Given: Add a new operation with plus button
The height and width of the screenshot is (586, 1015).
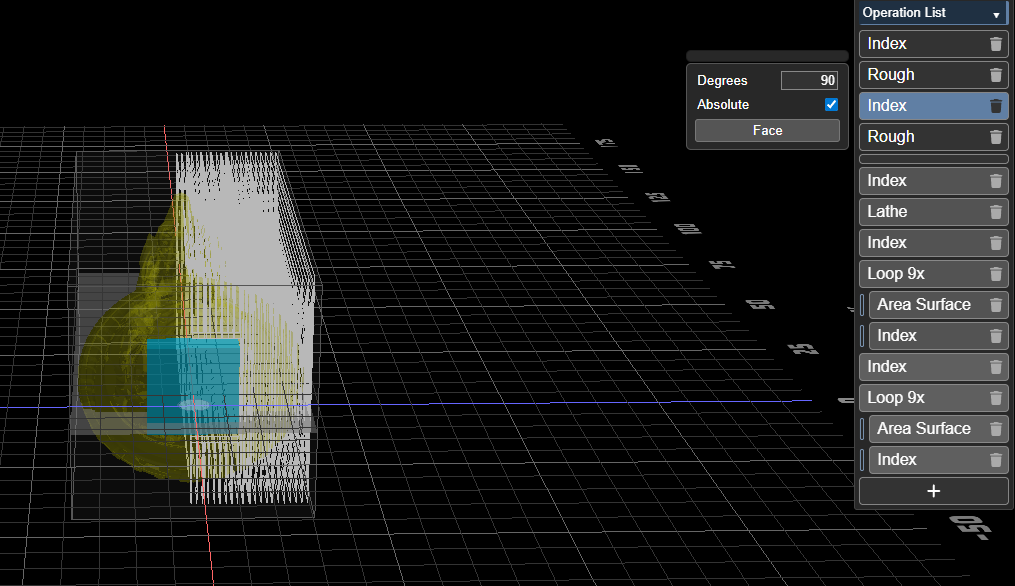Looking at the screenshot, I should [933, 491].
